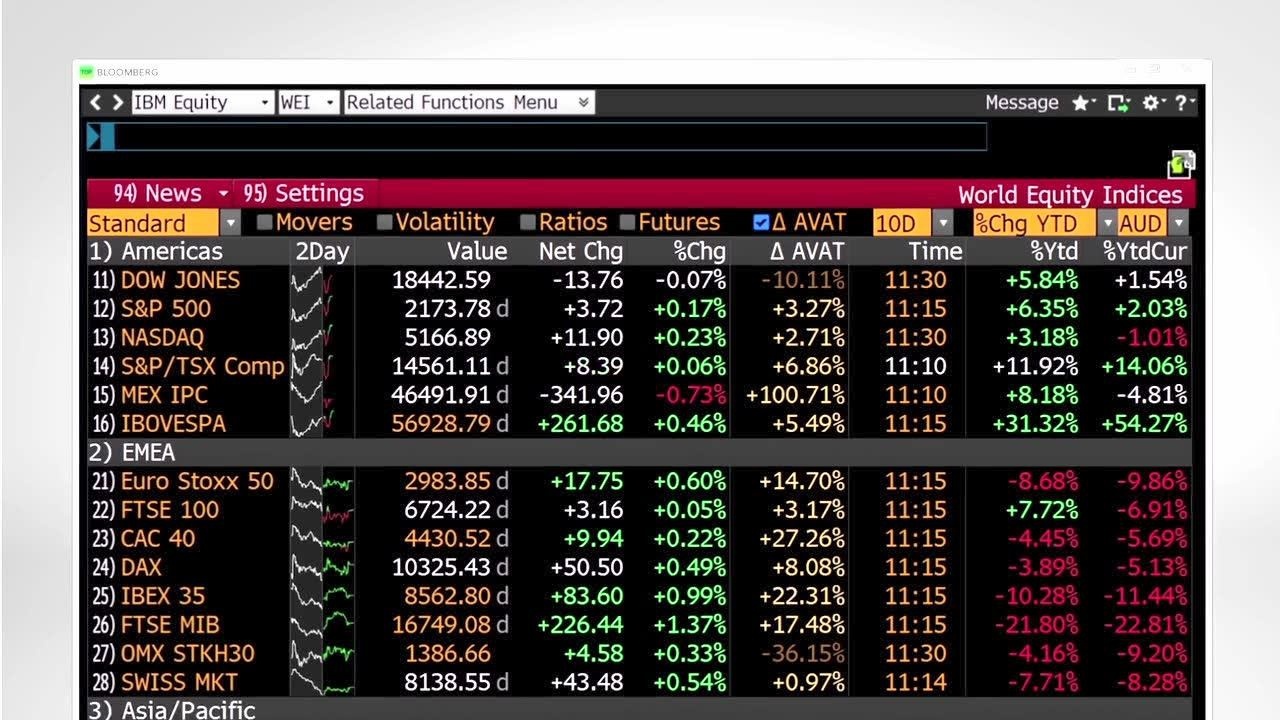Image resolution: width=1280 pixels, height=720 pixels.
Task: Click MEX IPC Δ AVAT +100.71%
Action: pos(795,396)
